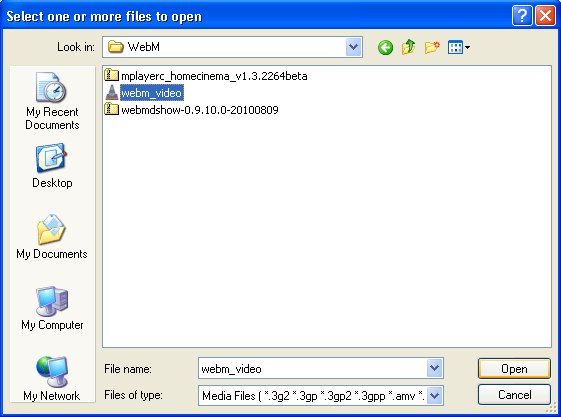Screen dimensions: 561x417
Task: Select the webm_video VLC cone icon
Action: click(112, 92)
